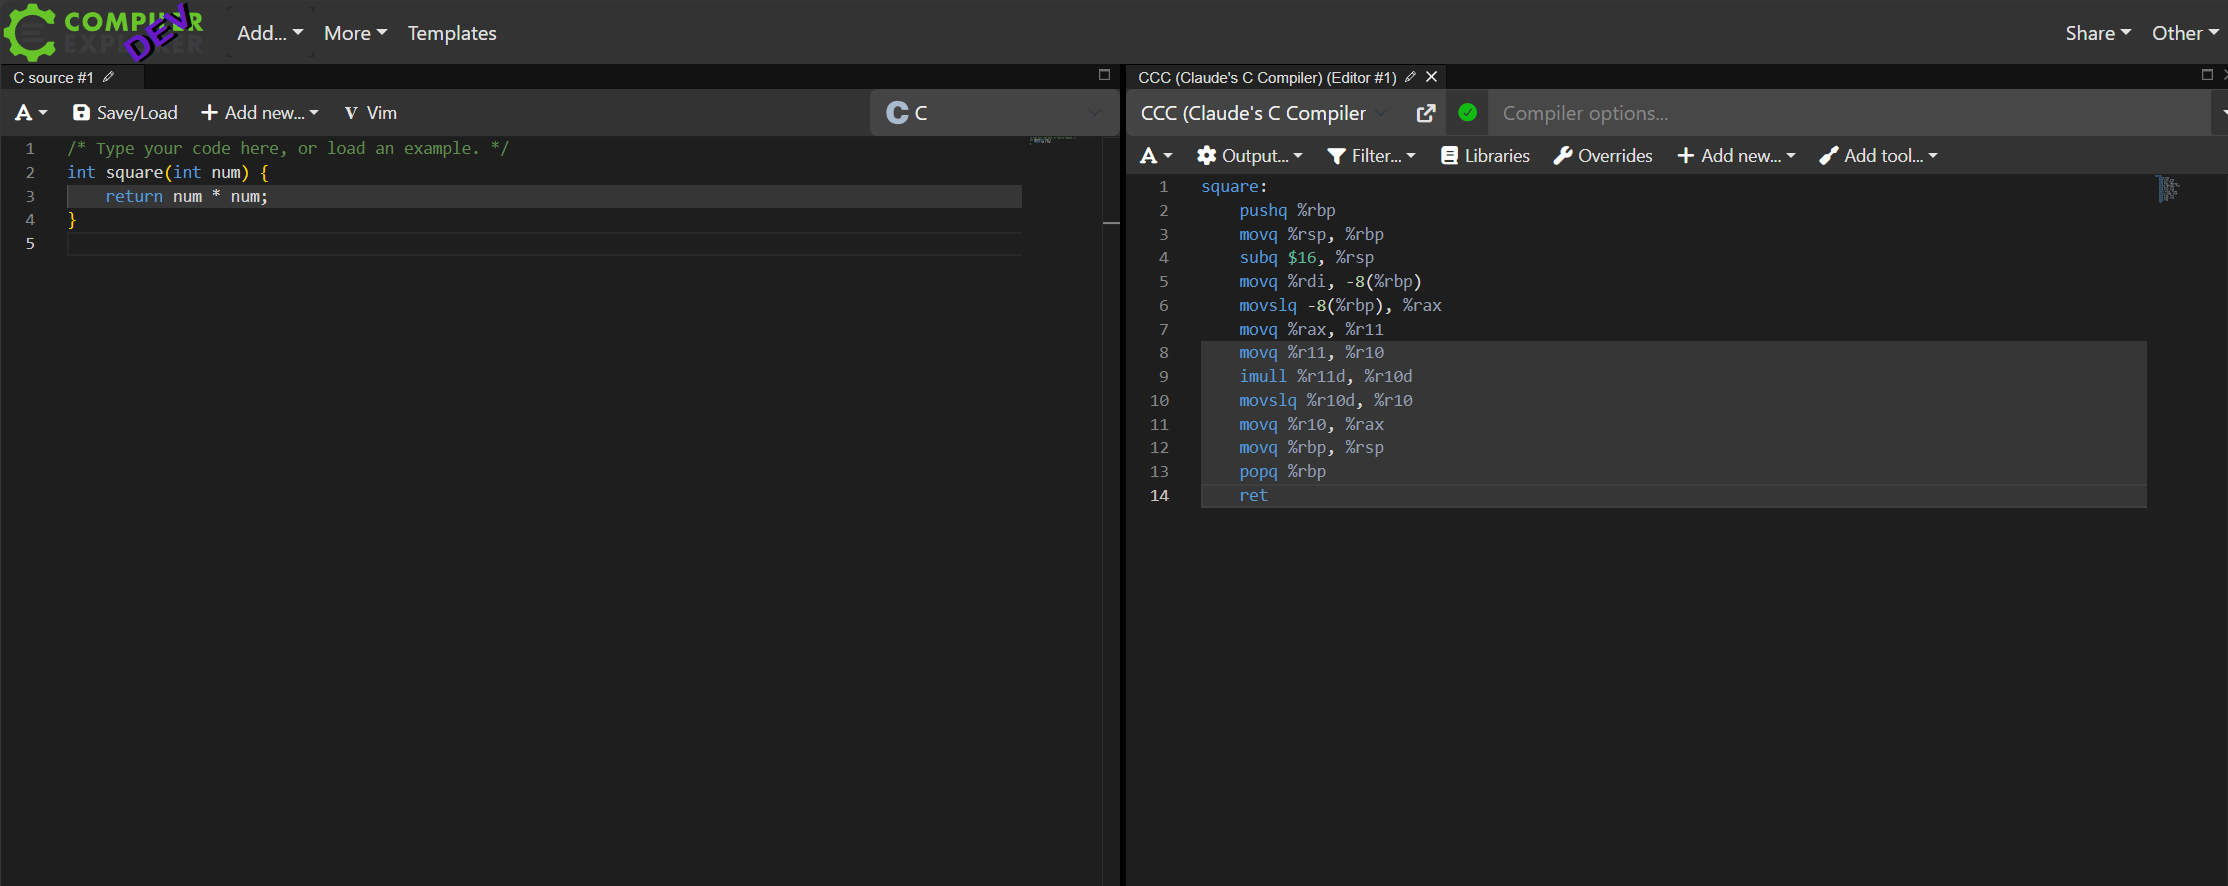Image resolution: width=2228 pixels, height=886 pixels.
Task: Click the green compilation status icon
Action: point(1467,113)
